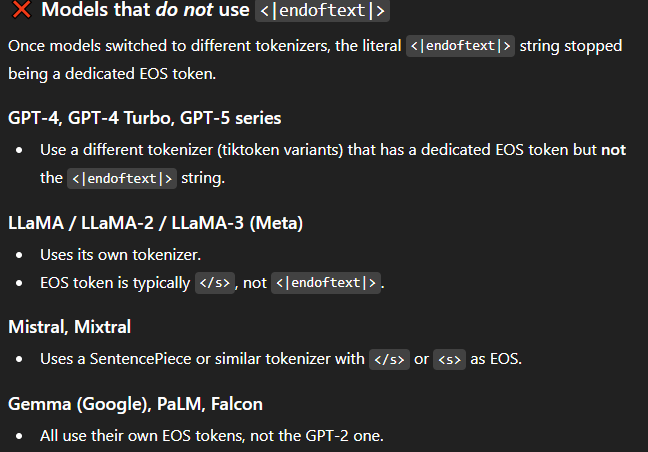Click the "Mistral, Mixtral" heading
Screen dimensions: 648x452
pyautogui.click(x=70, y=326)
